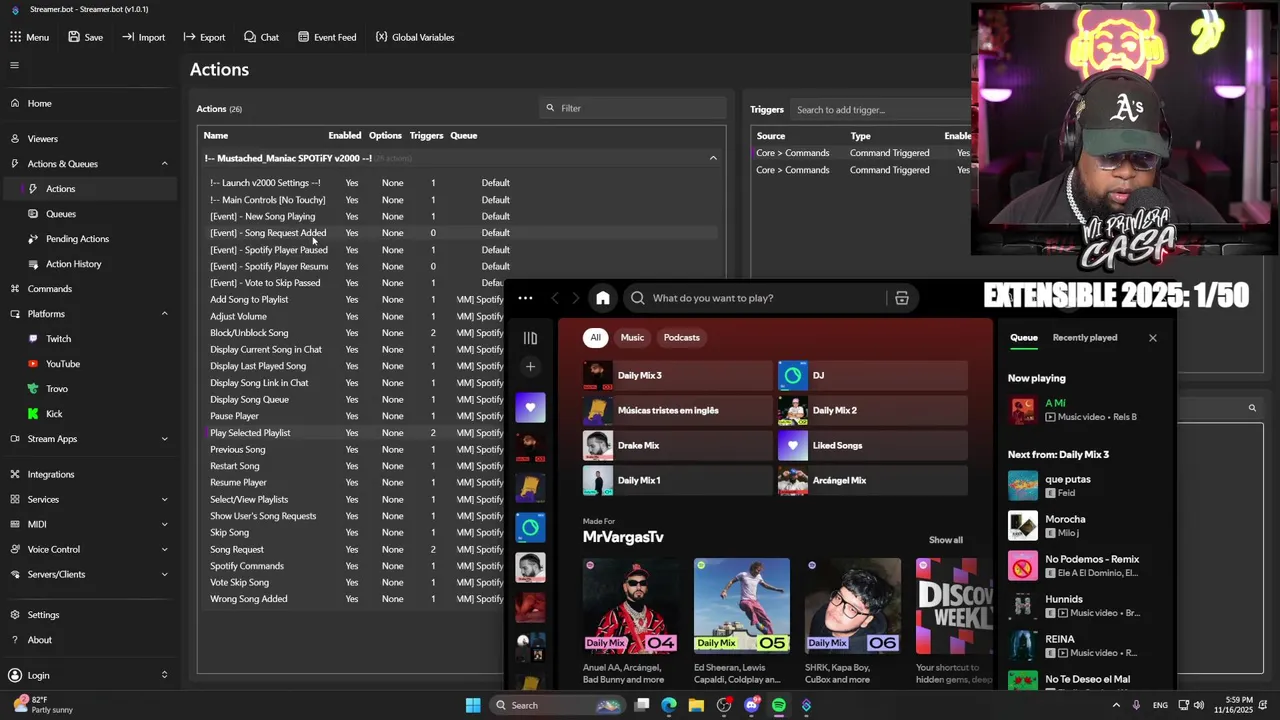Click the Spotify create plus icon
This screenshot has width=1280, height=720.
point(530,367)
